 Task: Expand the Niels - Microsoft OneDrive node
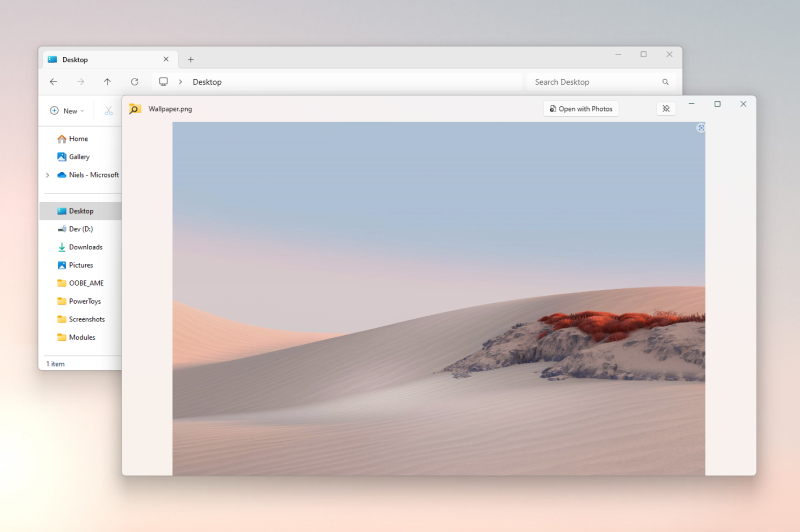pyautogui.click(x=47, y=175)
